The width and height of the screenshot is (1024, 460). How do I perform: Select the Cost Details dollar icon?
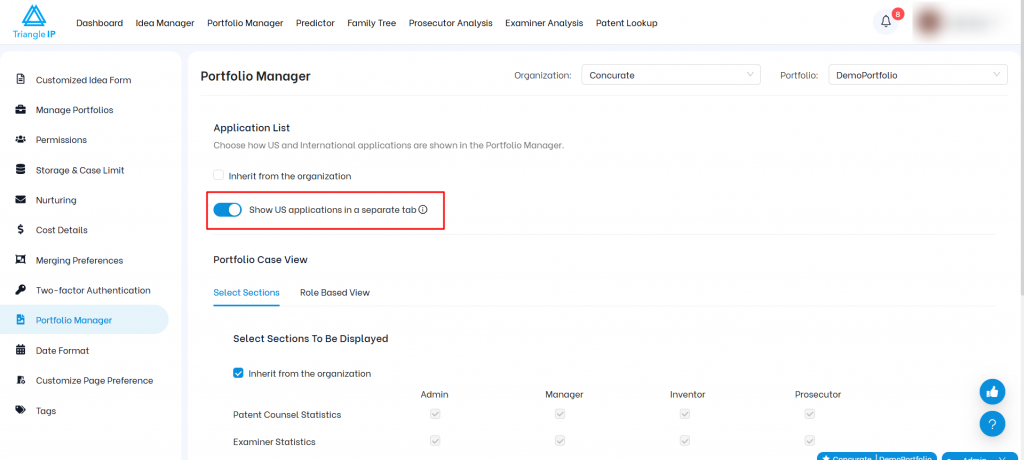21,230
